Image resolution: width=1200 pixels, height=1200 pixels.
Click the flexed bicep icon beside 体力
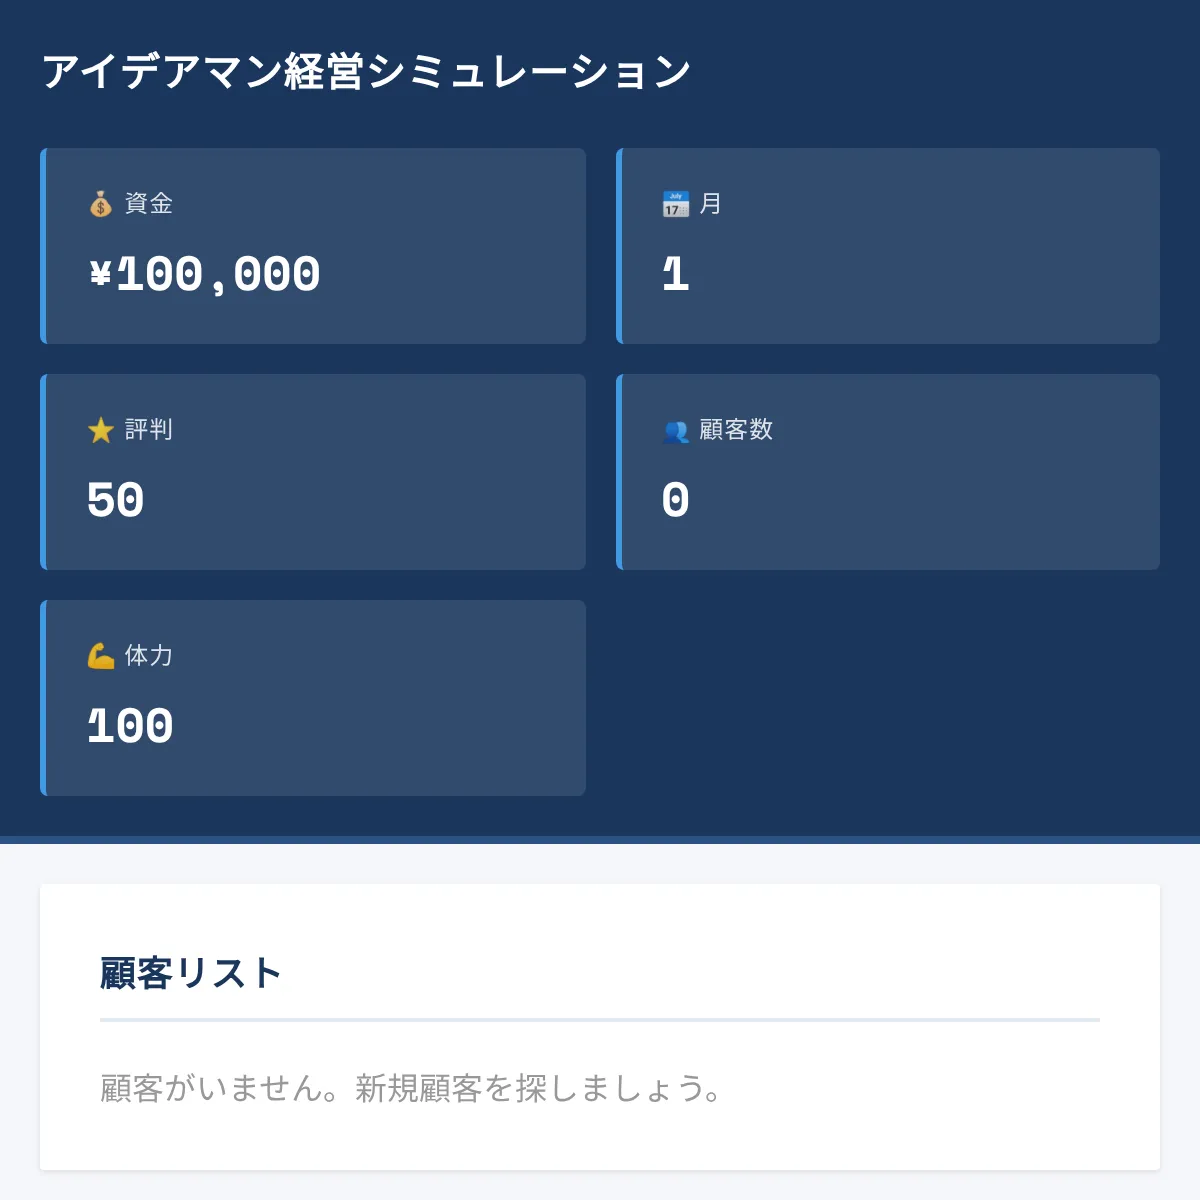[x=100, y=657]
